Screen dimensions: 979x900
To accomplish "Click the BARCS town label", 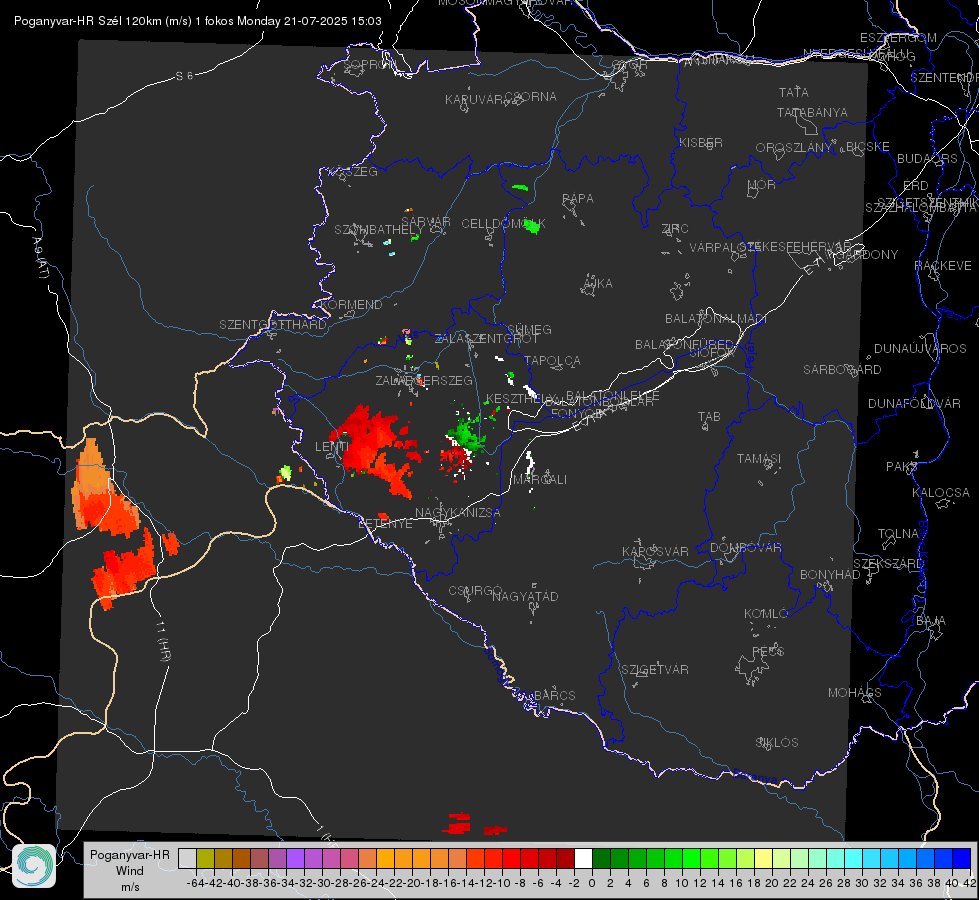I will (x=554, y=695).
